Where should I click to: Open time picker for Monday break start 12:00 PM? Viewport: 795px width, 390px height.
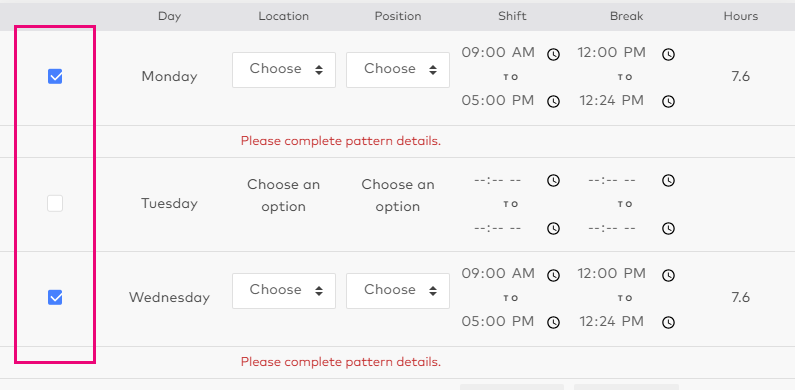(x=669, y=54)
